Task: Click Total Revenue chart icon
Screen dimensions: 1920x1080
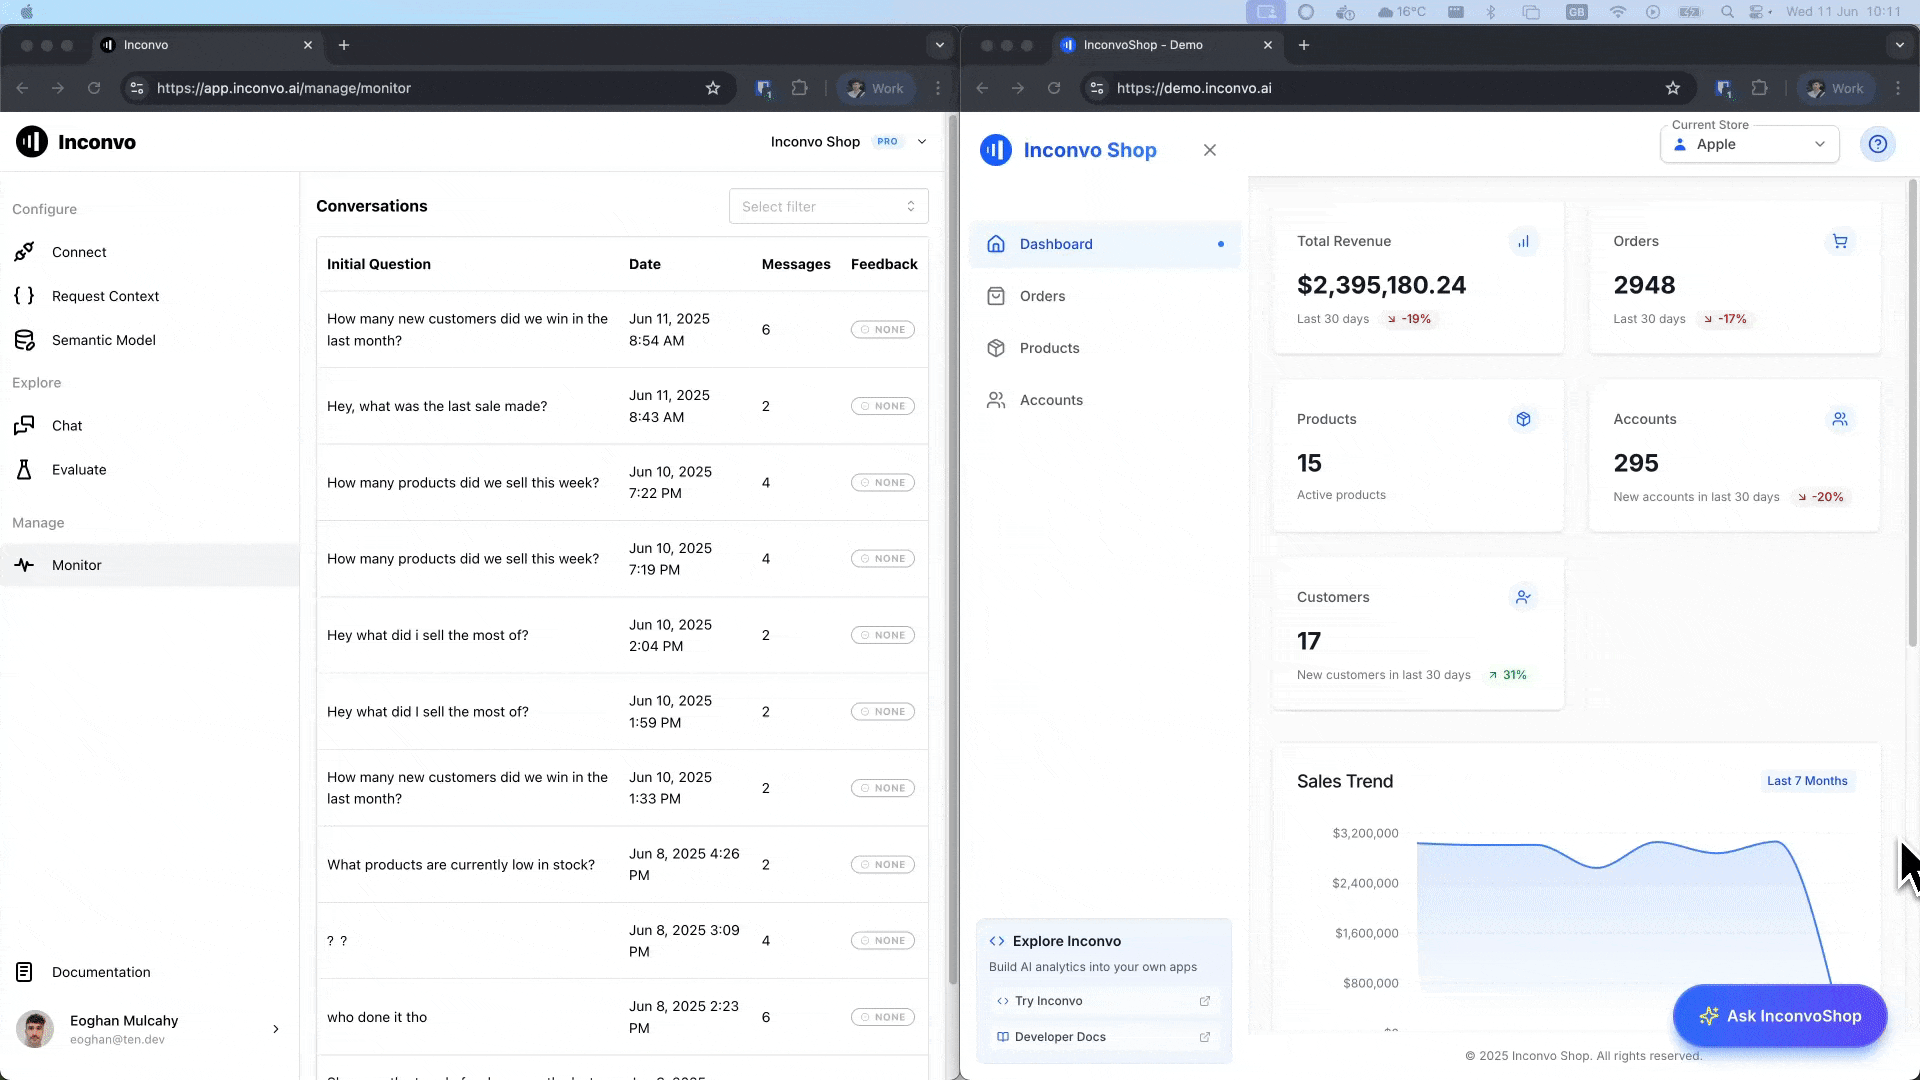Action: [x=1523, y=241]
